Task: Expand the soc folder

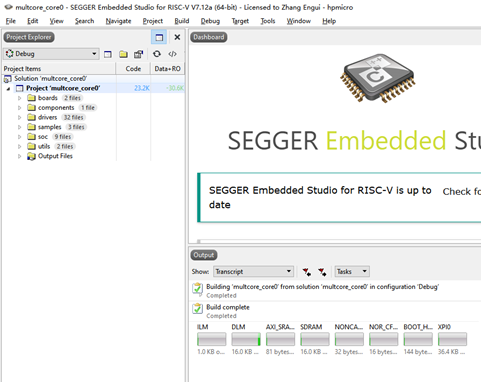Action: (x=19, y=137)
